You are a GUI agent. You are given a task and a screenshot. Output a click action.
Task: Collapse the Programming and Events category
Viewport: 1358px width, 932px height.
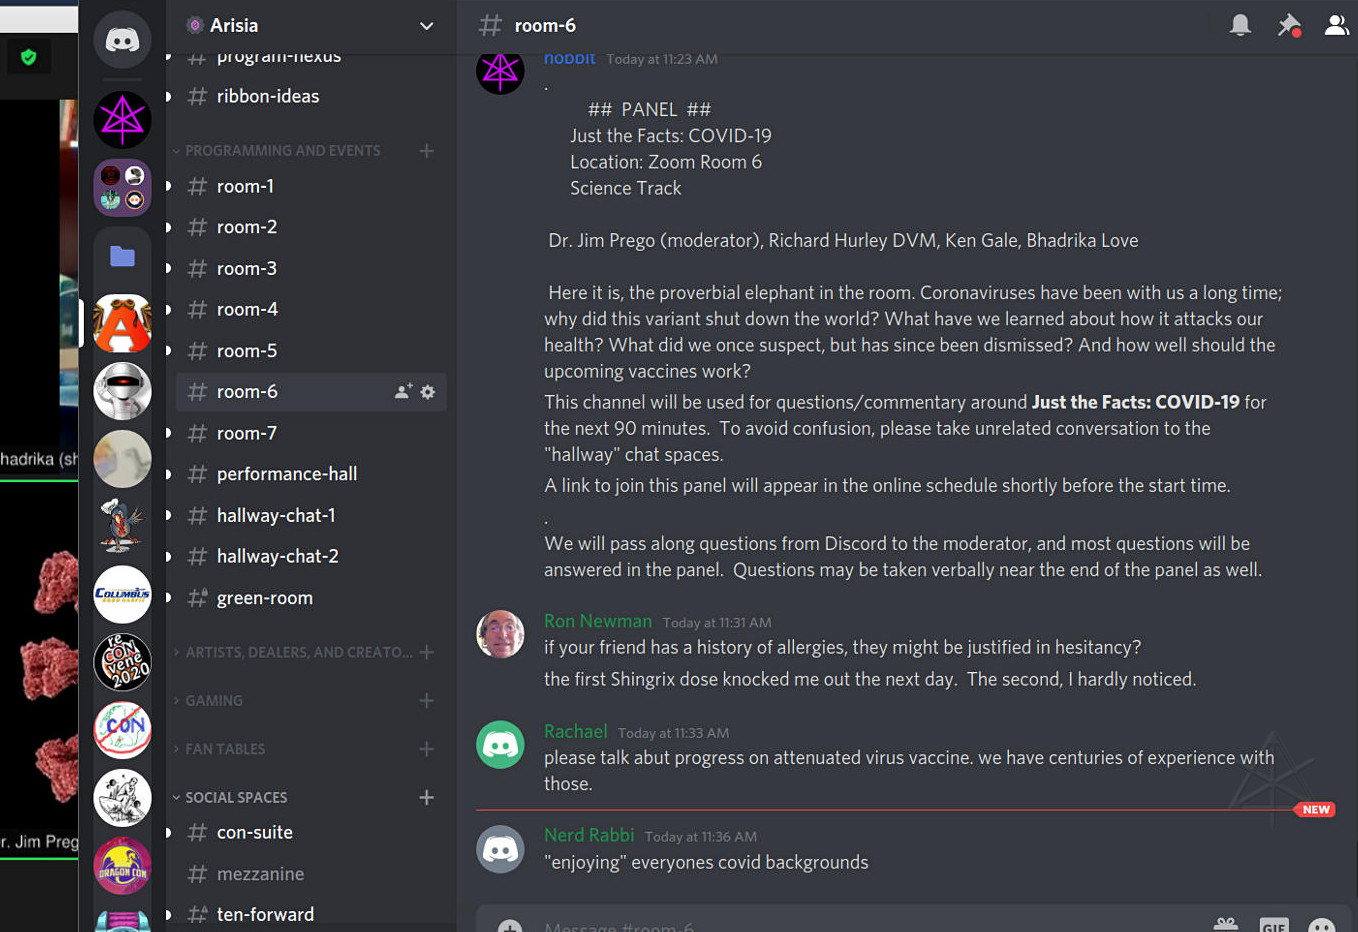point(282,151)
